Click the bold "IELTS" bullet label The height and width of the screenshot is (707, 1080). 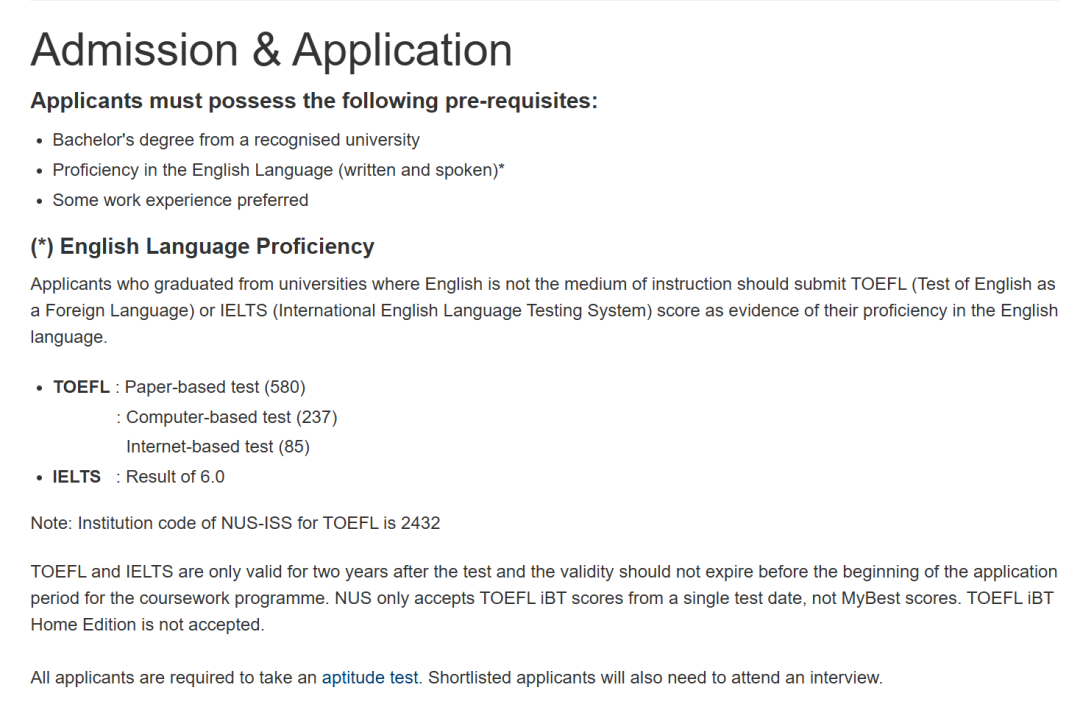tap(77, 477)
